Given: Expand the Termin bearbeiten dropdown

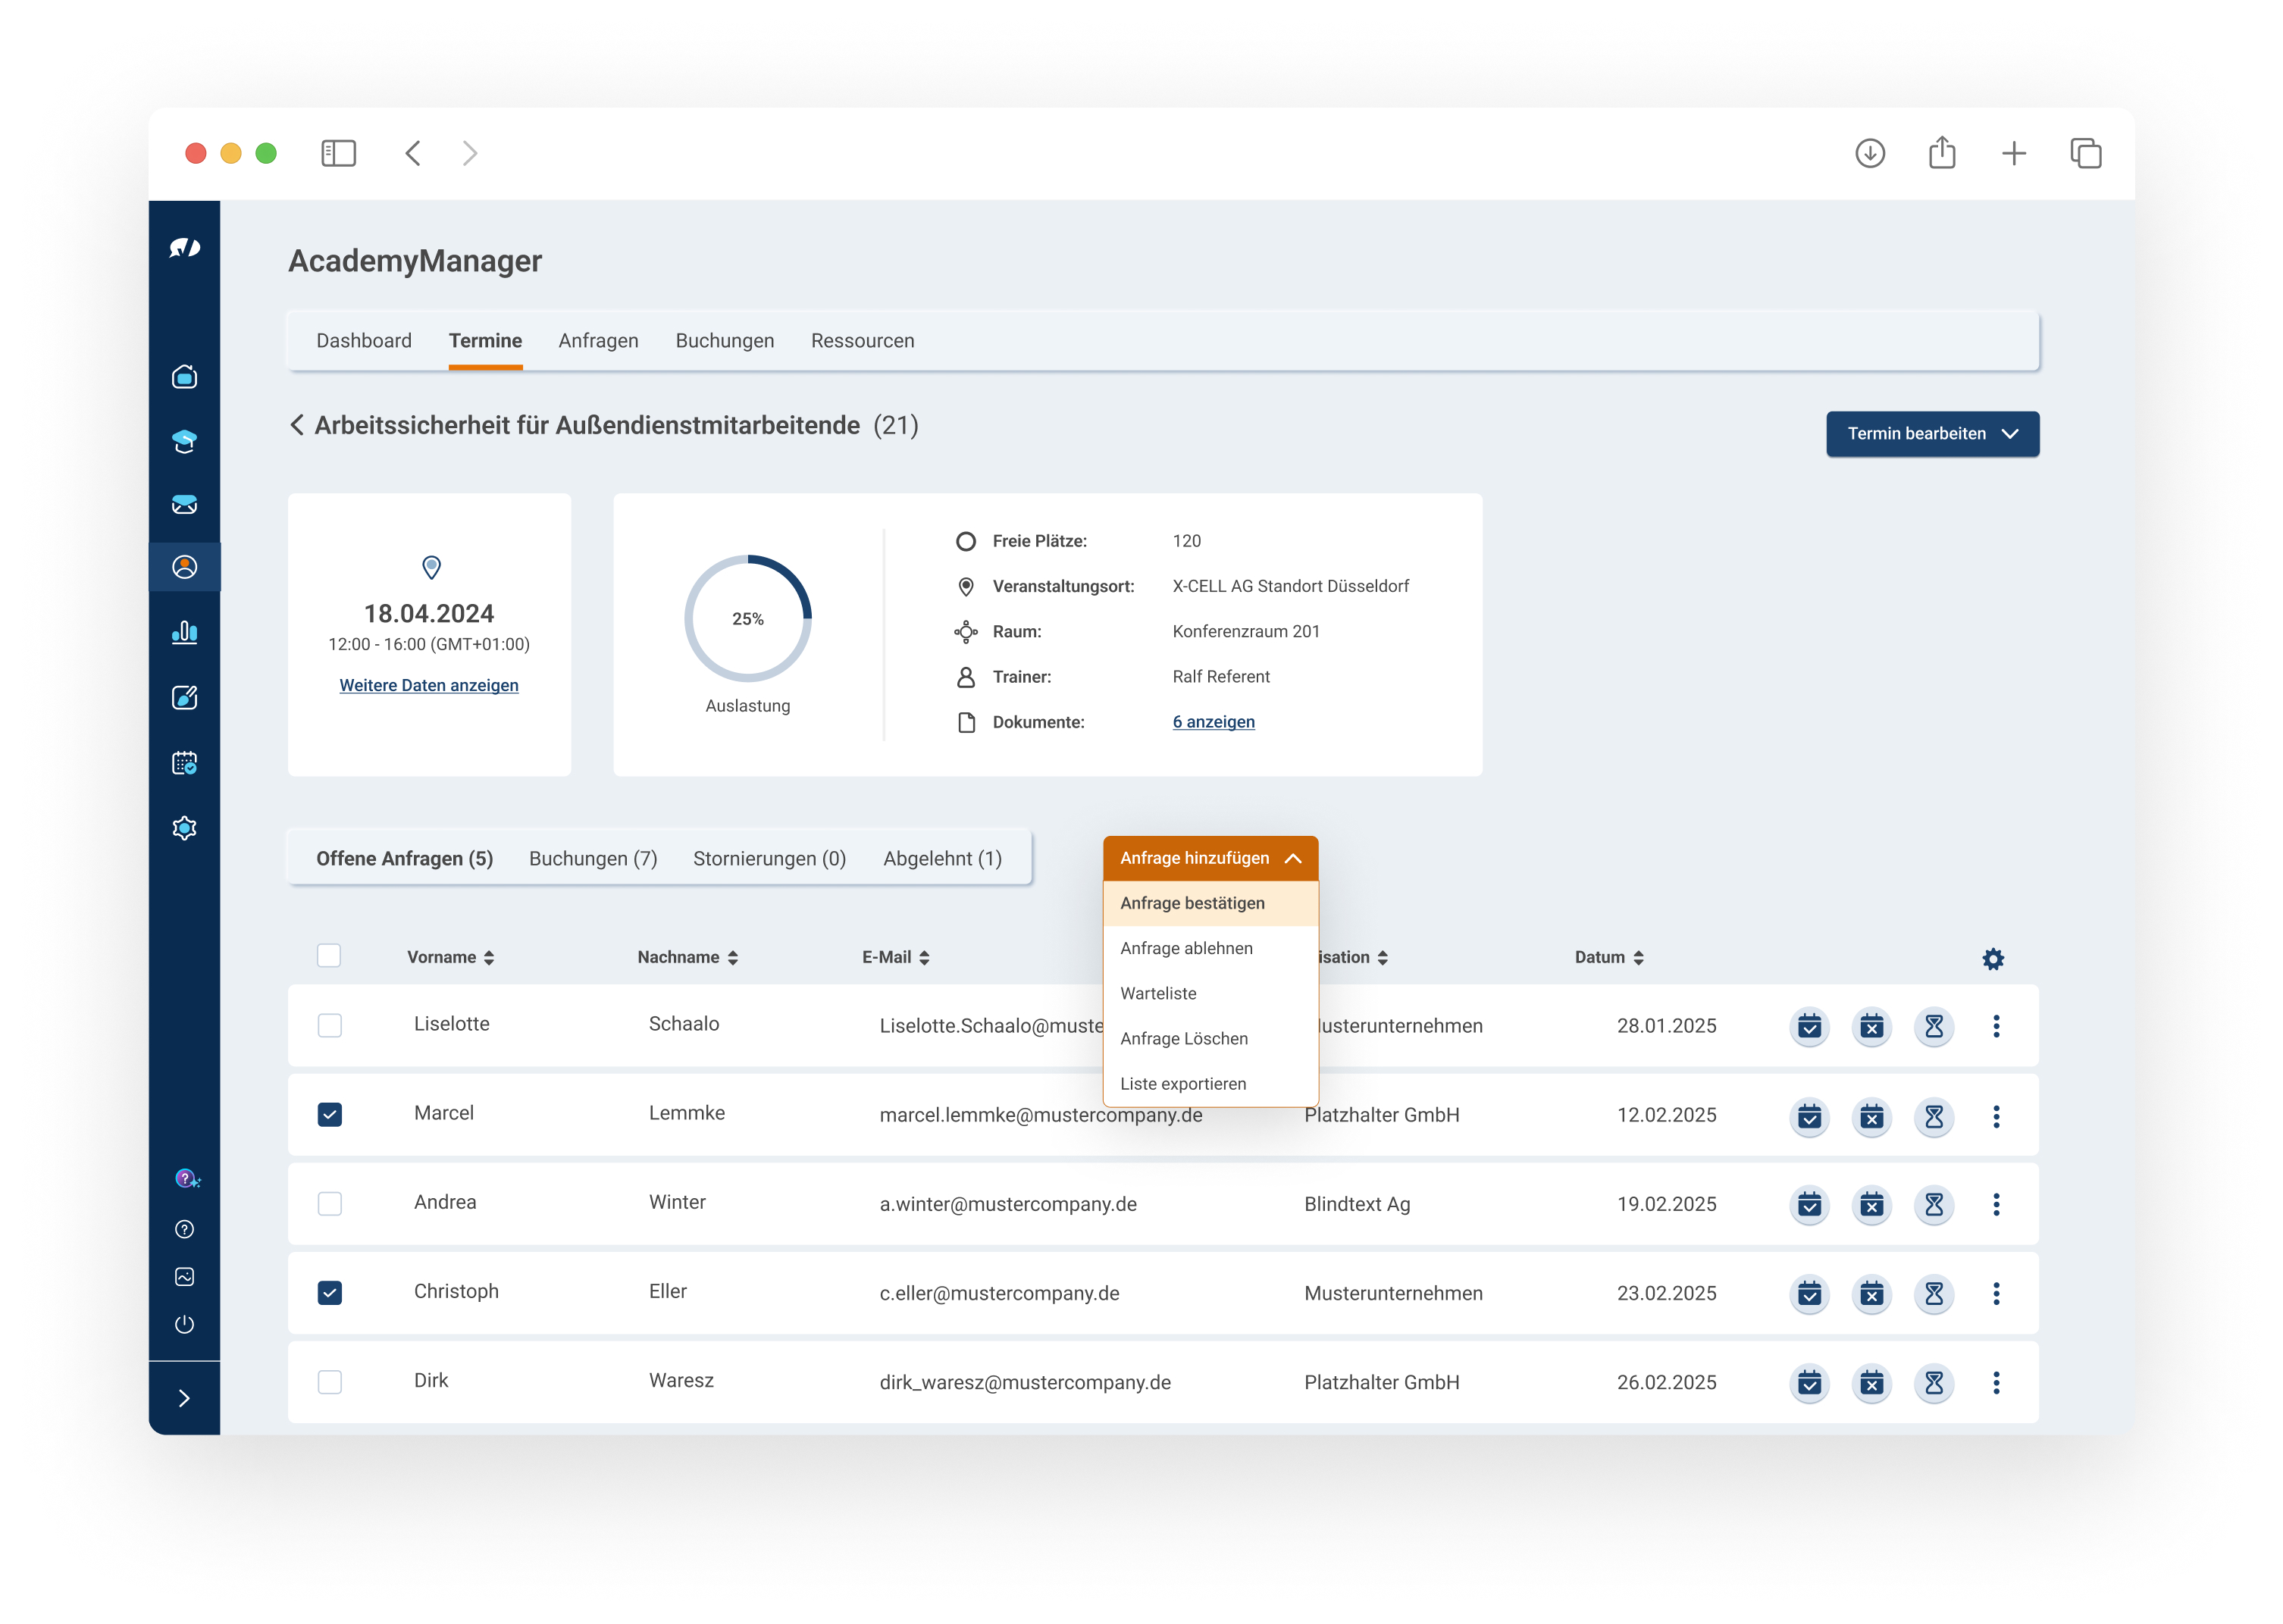Looking at the screenshot, I should coord(1931,434).
